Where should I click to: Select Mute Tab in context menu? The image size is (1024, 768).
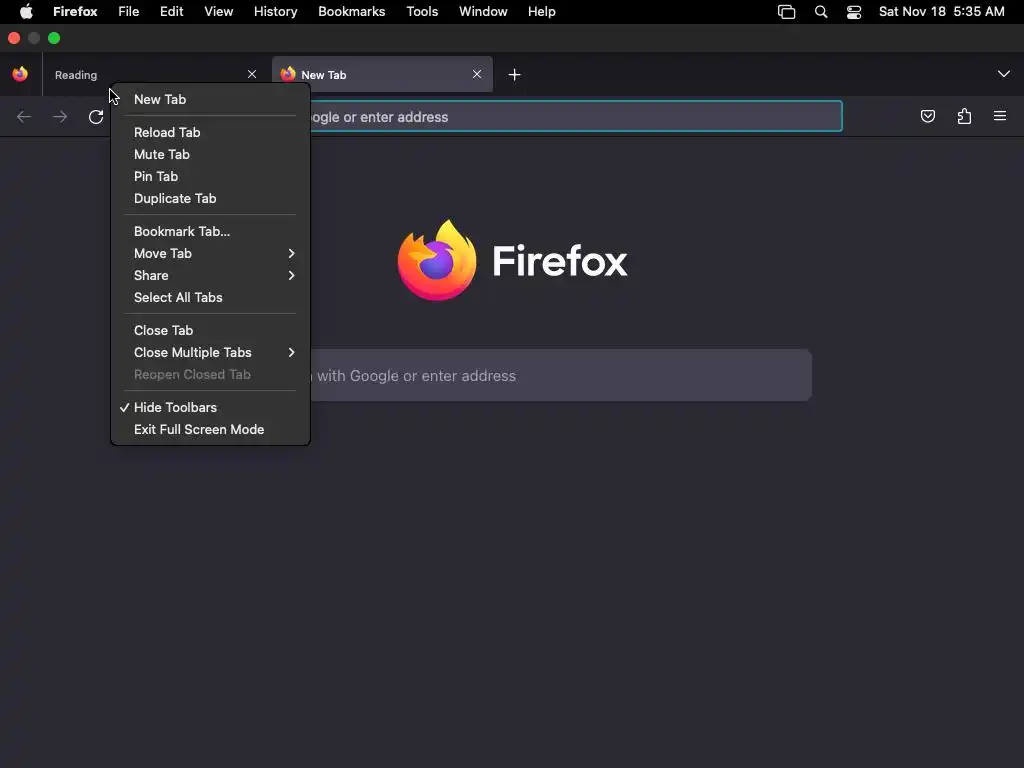[x=210, y=155]
